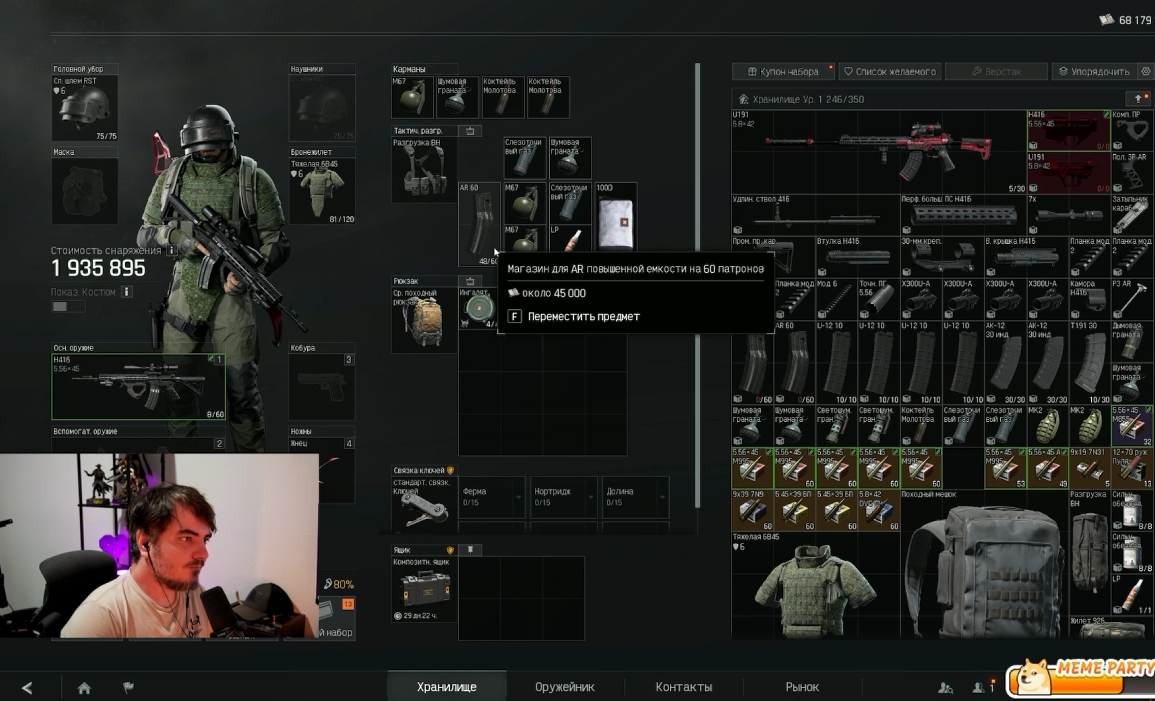Select the Комп. ПР foregrip in stash
The image size is (1155, 701).
[1132, 130]
